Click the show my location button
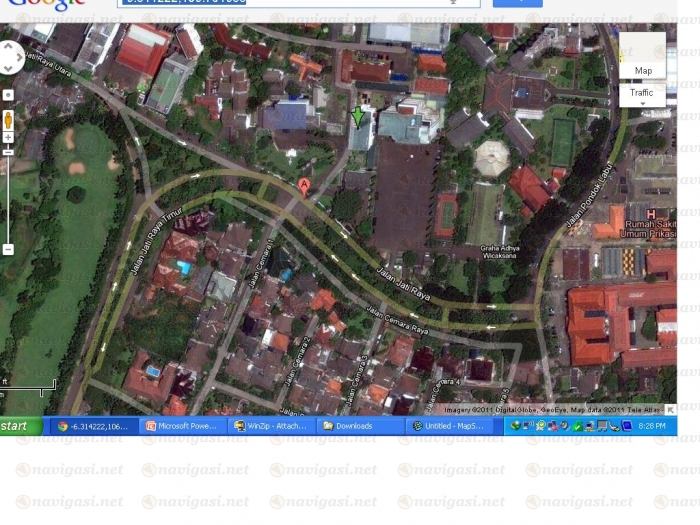Image resolution: width=700 pixels, height=525 pixels. click(8, 95)
